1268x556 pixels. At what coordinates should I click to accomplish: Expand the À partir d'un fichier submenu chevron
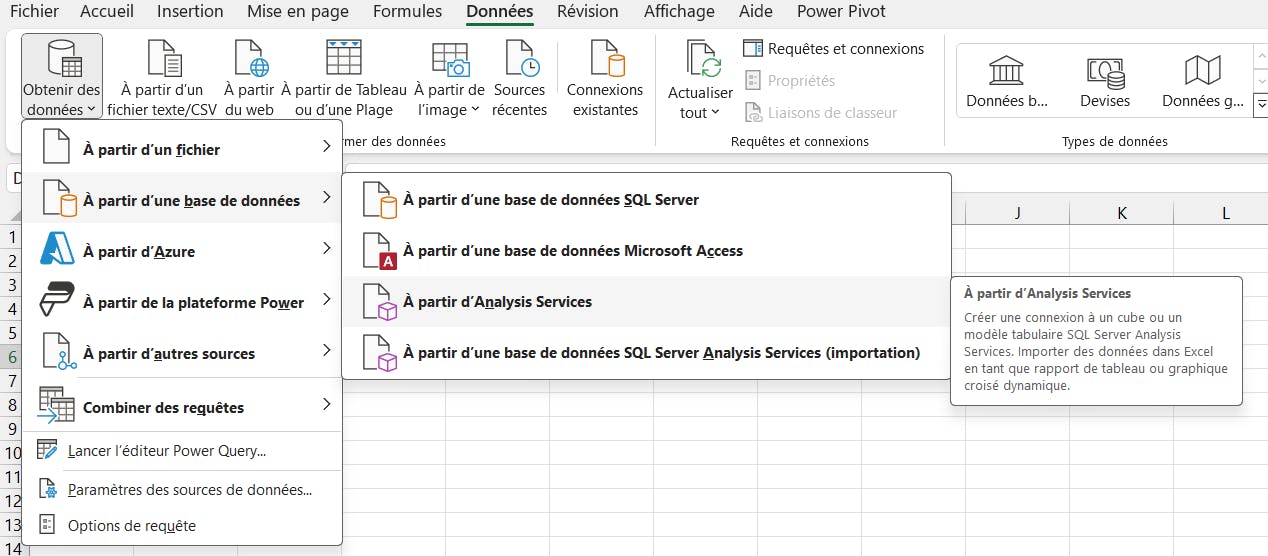[327, 147]
